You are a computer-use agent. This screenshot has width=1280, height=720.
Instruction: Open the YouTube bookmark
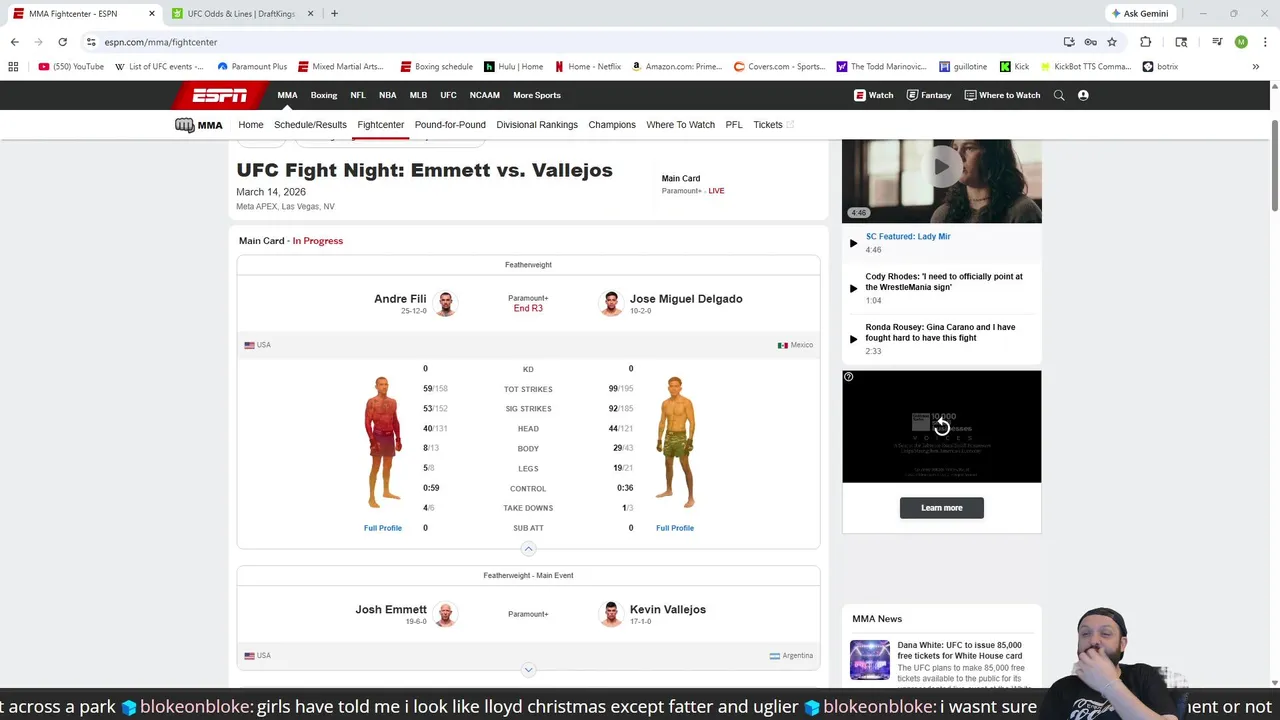point(71,67)
